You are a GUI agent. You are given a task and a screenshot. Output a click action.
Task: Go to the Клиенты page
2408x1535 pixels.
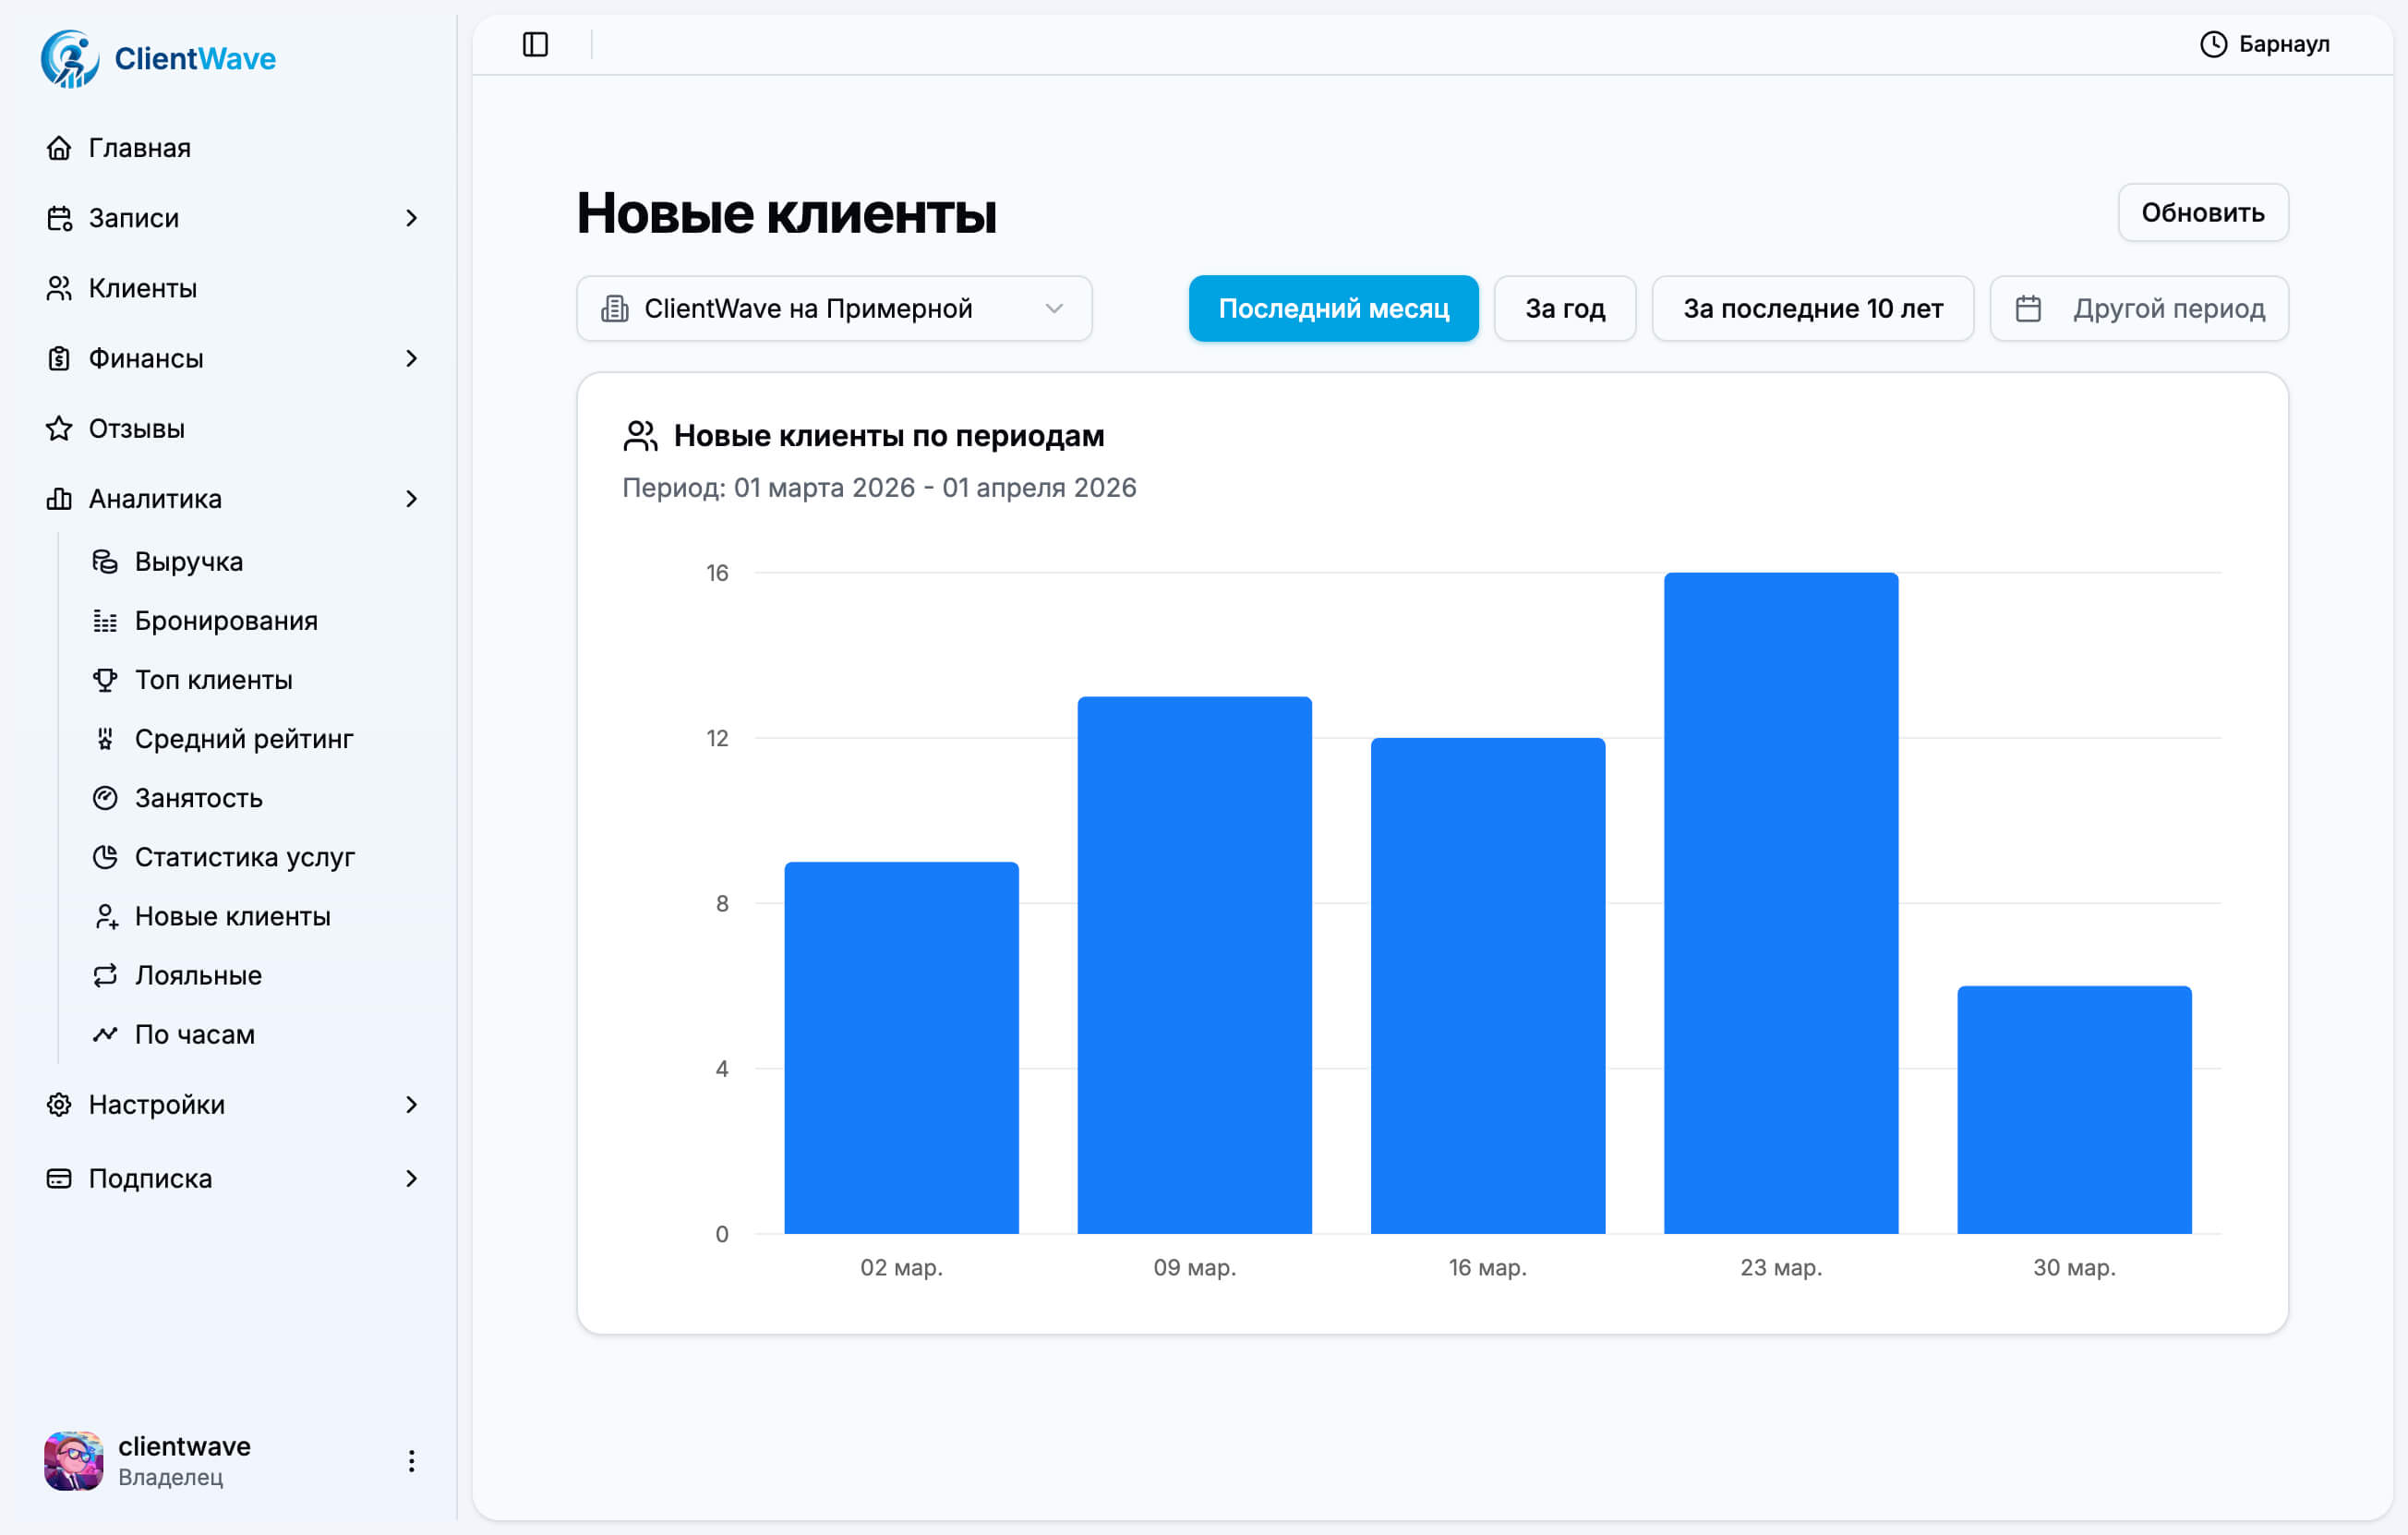[x=142, y=288]
